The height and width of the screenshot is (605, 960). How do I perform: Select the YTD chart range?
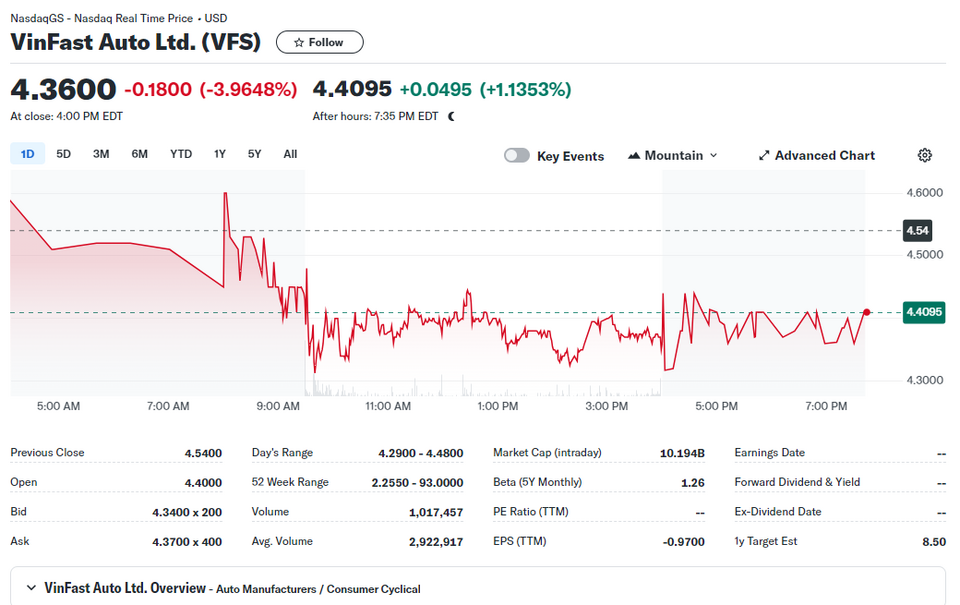coord(181,154)
